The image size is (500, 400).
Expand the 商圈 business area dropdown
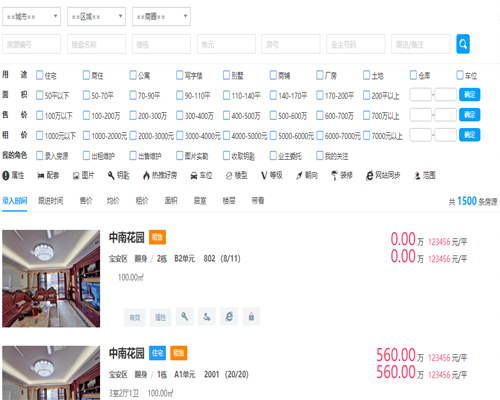[161, 16]
